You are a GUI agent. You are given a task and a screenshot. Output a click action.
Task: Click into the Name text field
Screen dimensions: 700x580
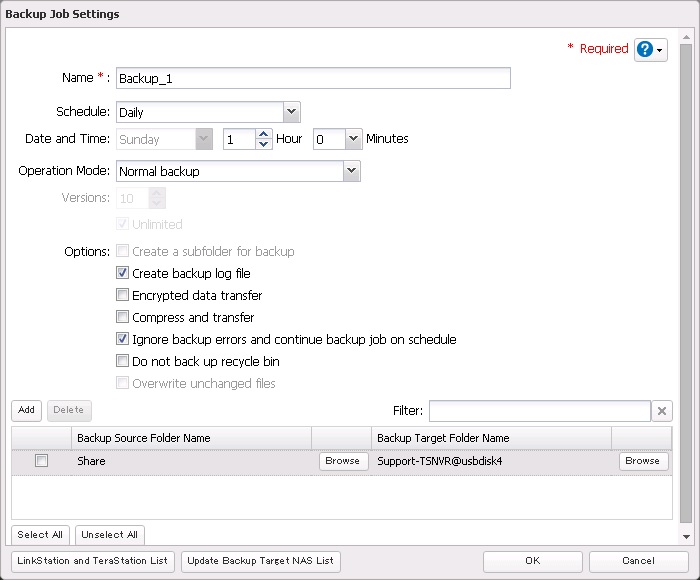click(x=313, y=78)
